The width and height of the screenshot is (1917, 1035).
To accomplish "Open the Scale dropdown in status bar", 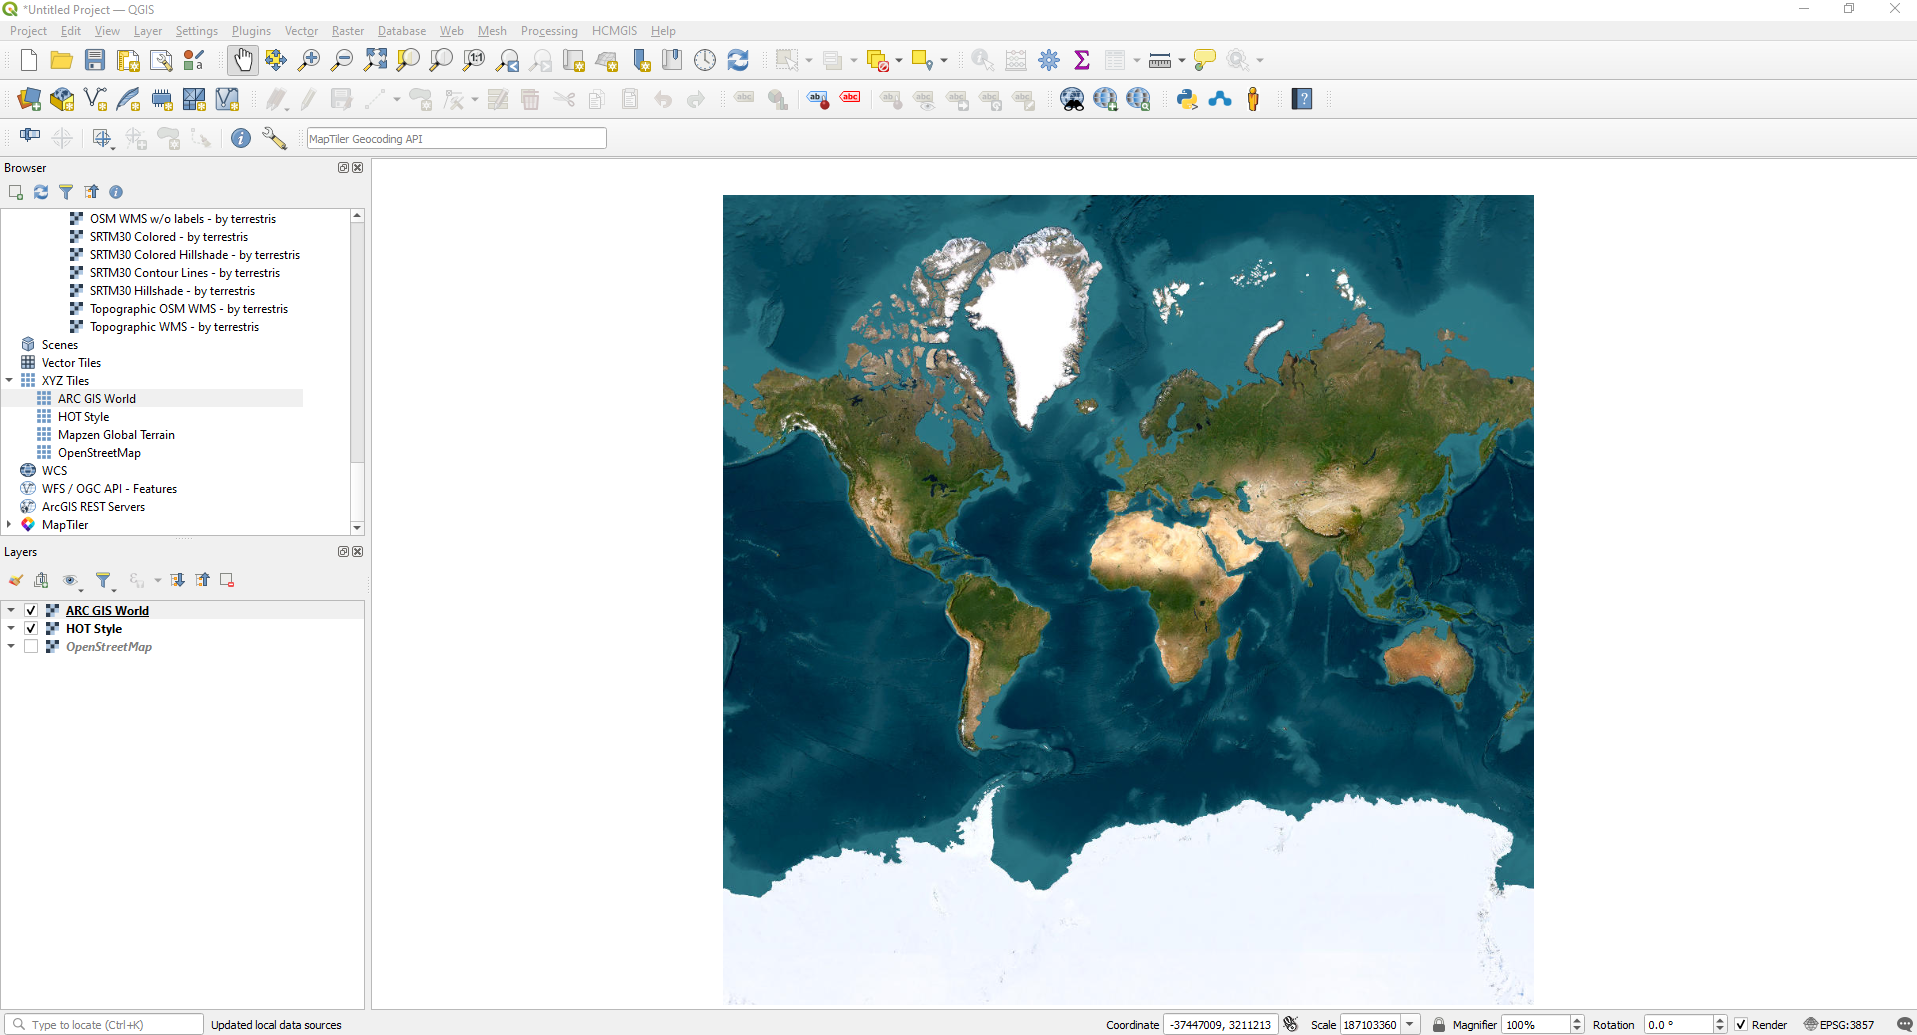I will pos(1410,1024).
